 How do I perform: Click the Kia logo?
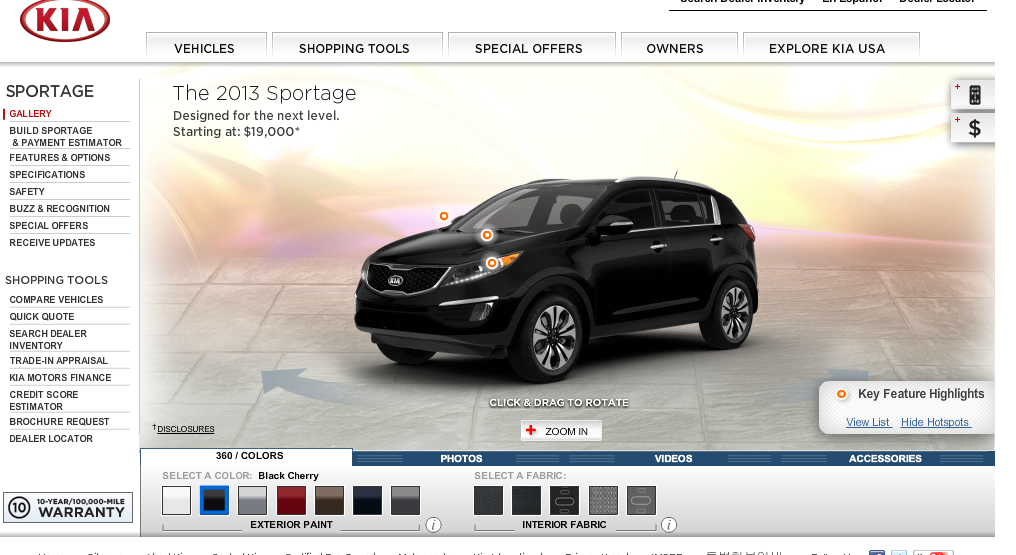[x=65, y=21]
